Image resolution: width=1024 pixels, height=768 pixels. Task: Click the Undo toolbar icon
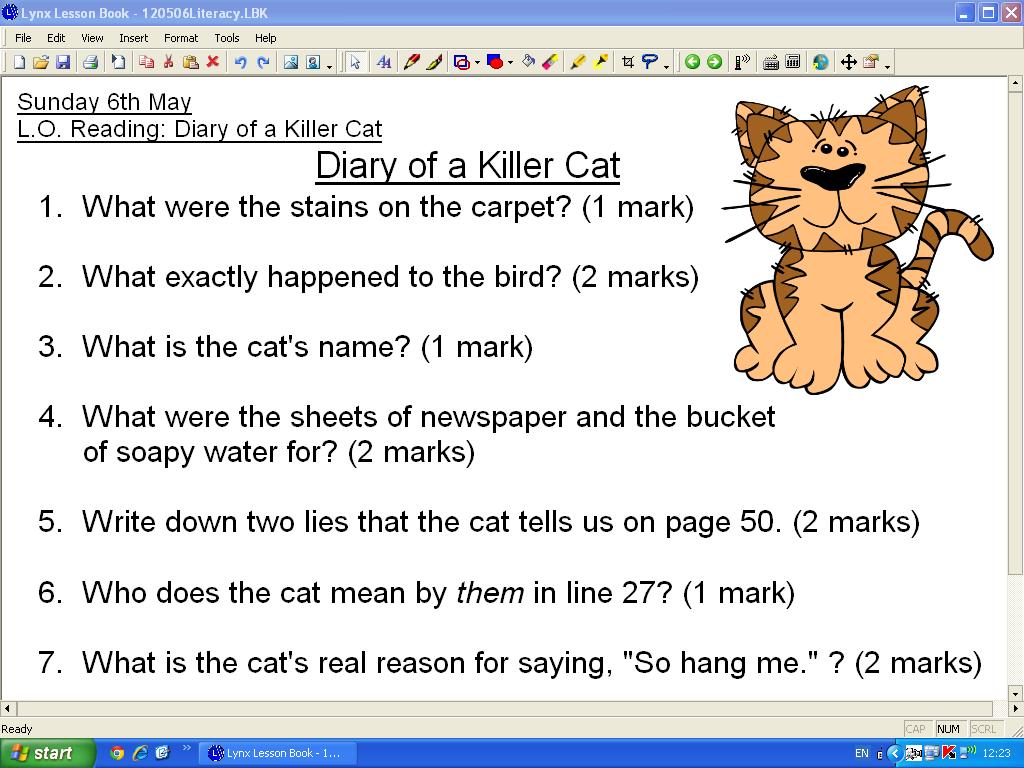point(240,61)
